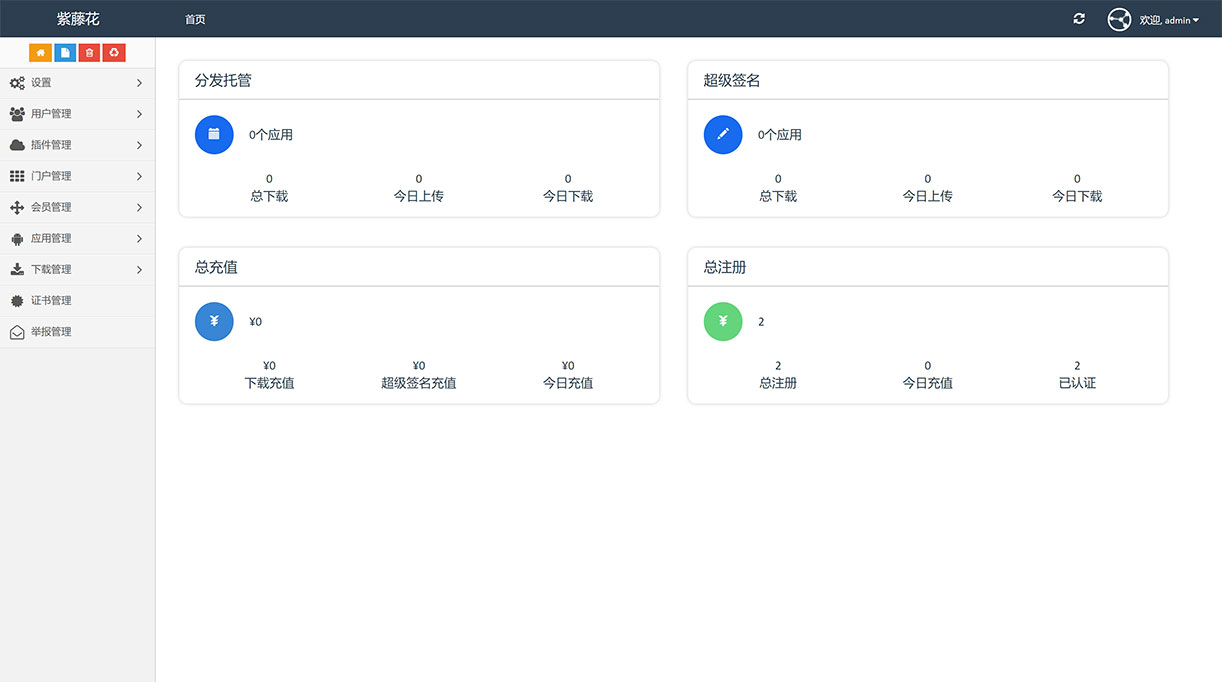This screenshot has width=1222, height=682.
Task: Click the red trash can shortcut button
Action: 90,53
